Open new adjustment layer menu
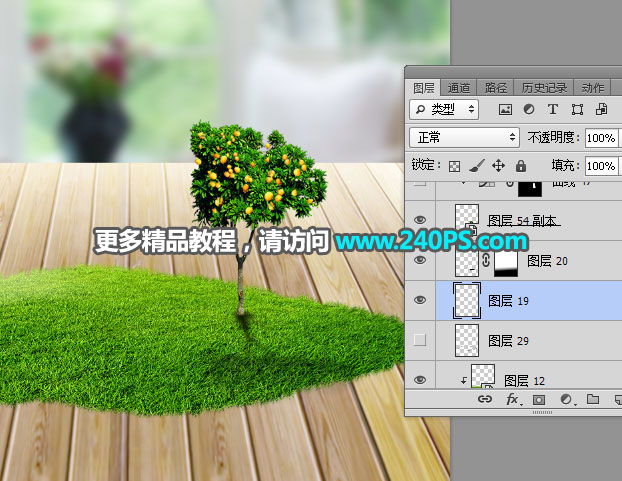 [566, 399]
